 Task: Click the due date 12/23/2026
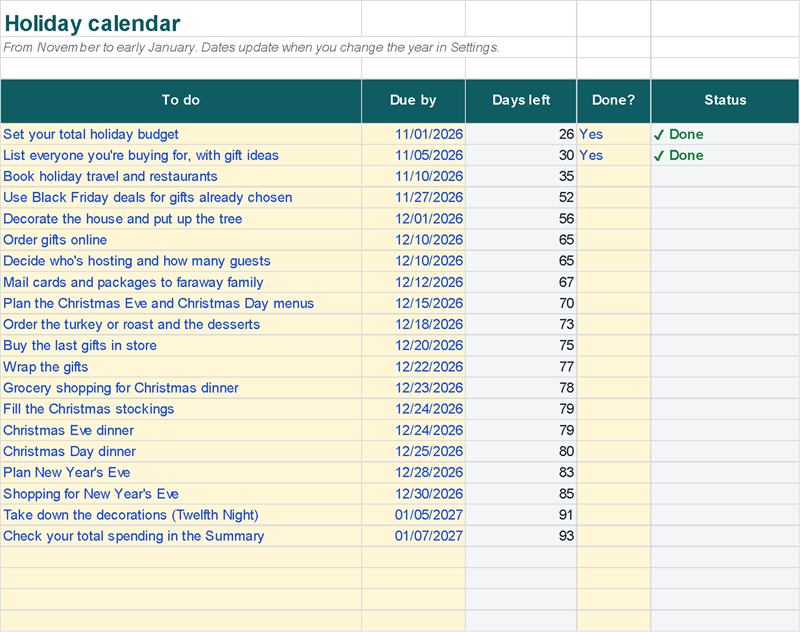point(414,388)
